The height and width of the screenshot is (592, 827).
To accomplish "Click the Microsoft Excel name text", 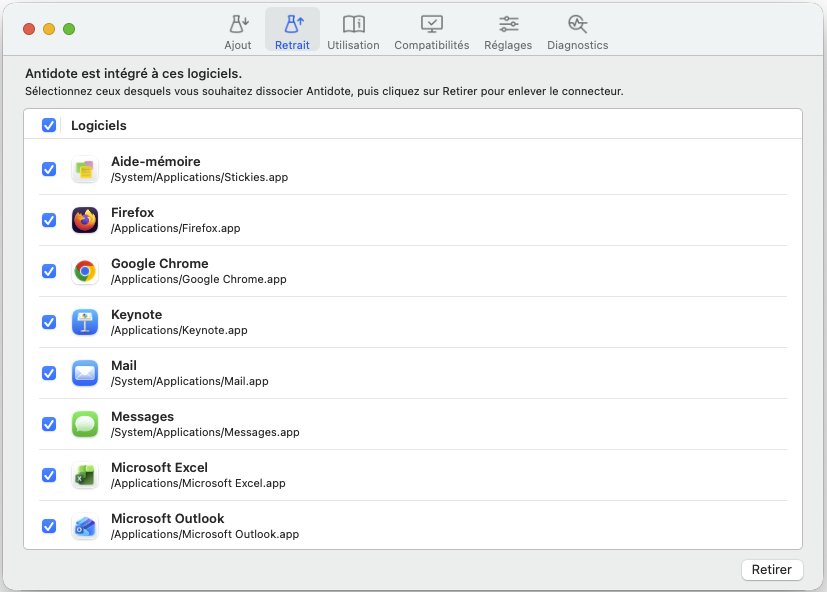I will coord(159,467).
